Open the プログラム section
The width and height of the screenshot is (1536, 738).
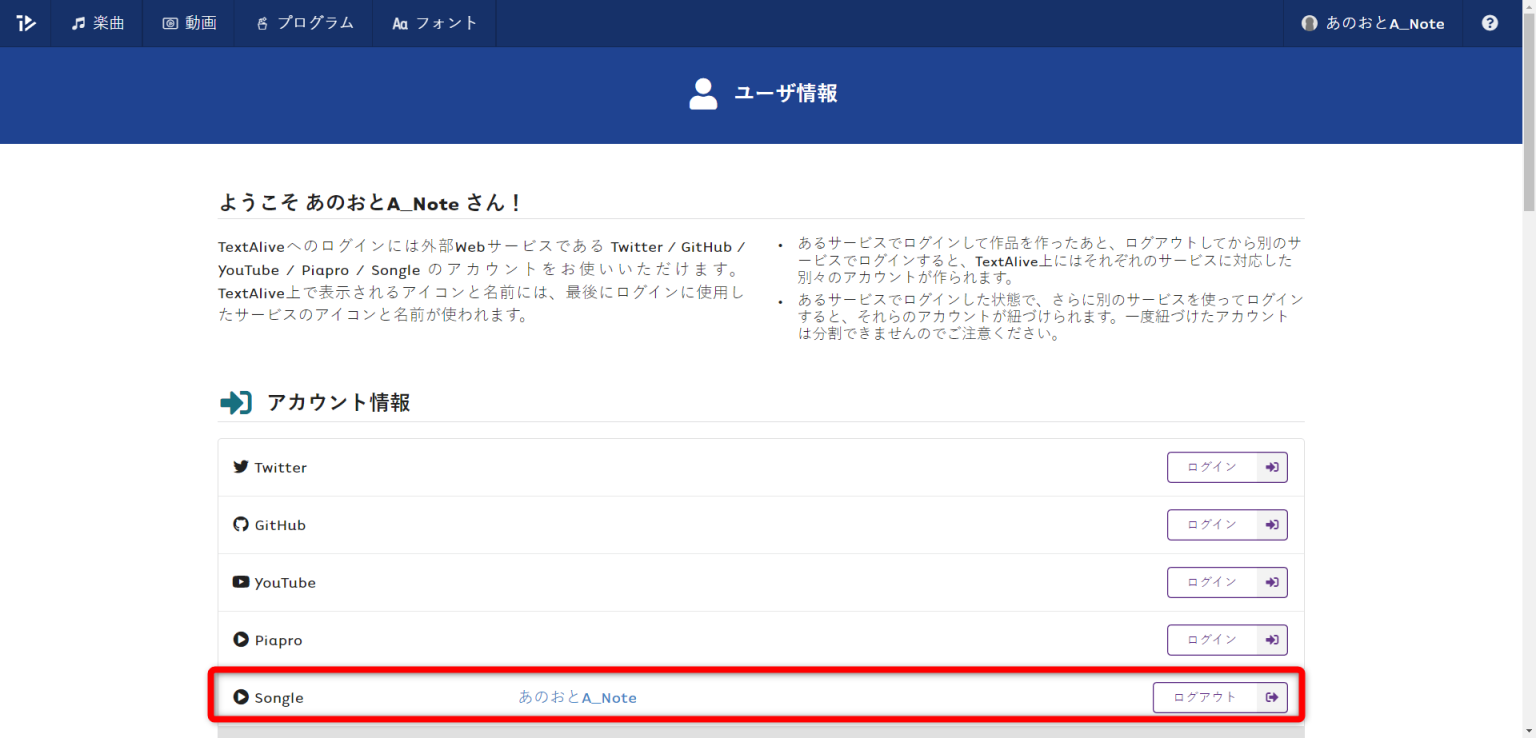(x=304, y=22)
